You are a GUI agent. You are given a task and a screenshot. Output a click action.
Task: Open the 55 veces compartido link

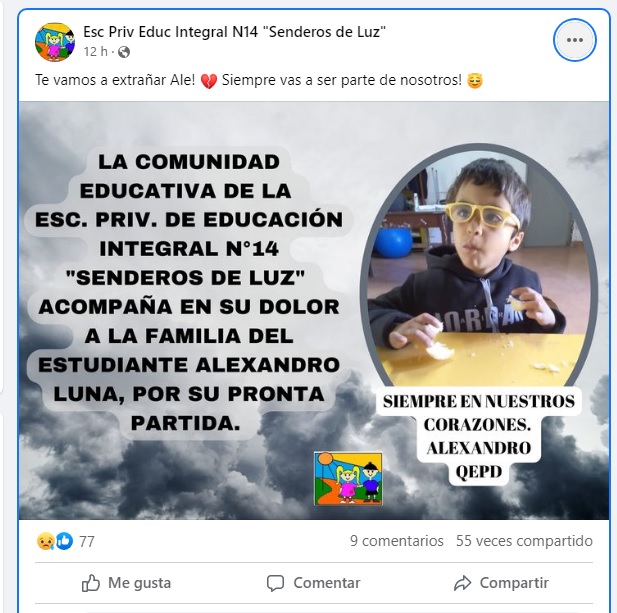point(524,541)
